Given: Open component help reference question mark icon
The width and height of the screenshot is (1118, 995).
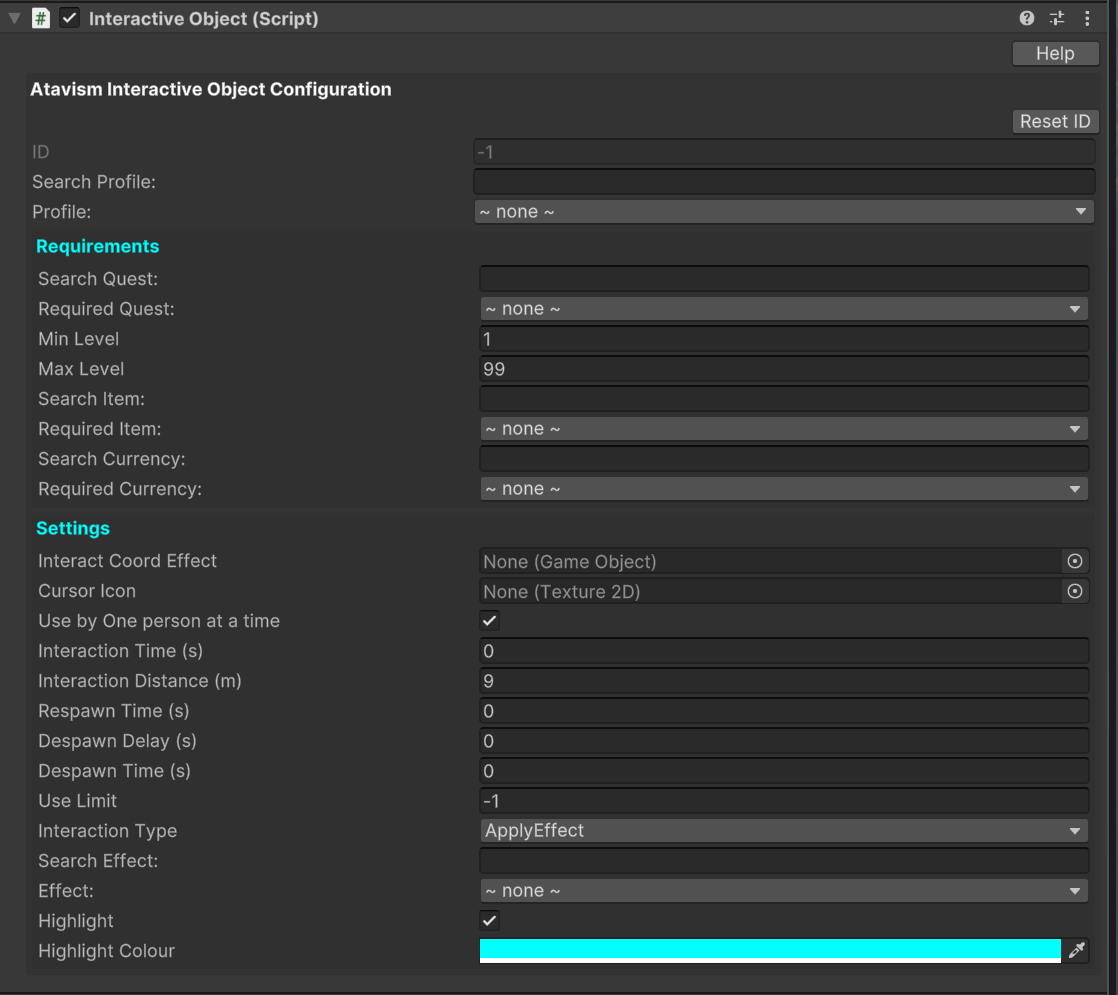Looking at the screenshot, I should pos(1027,18).
